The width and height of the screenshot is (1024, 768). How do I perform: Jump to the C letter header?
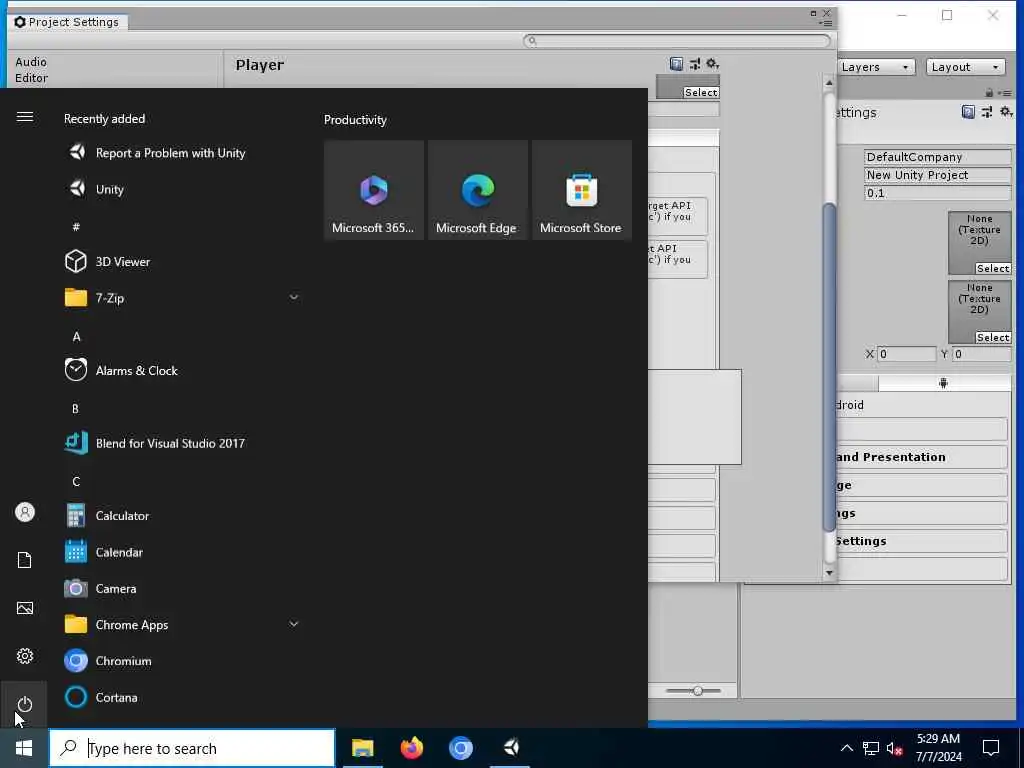76,481
